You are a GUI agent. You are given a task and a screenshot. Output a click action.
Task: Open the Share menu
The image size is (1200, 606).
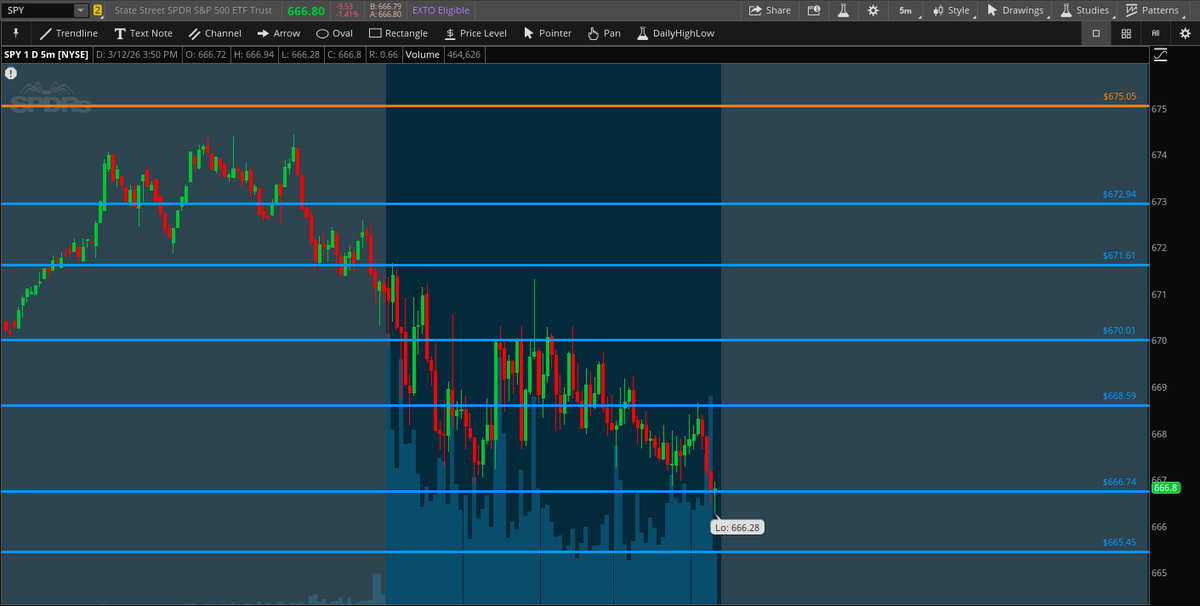pyautogui.click(x=770, y=10)
